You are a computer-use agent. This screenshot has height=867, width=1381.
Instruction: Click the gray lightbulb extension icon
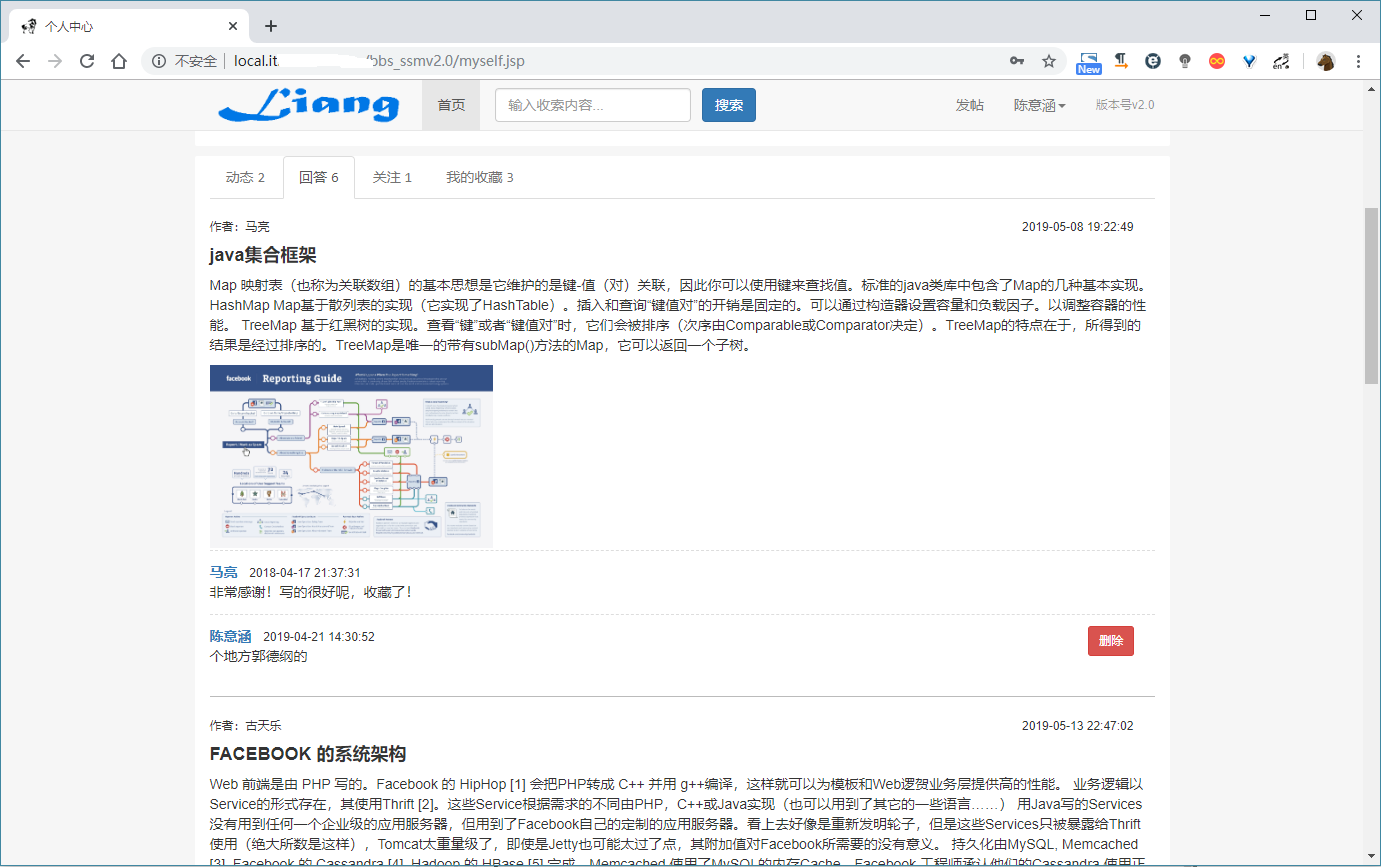point(1185,61)
